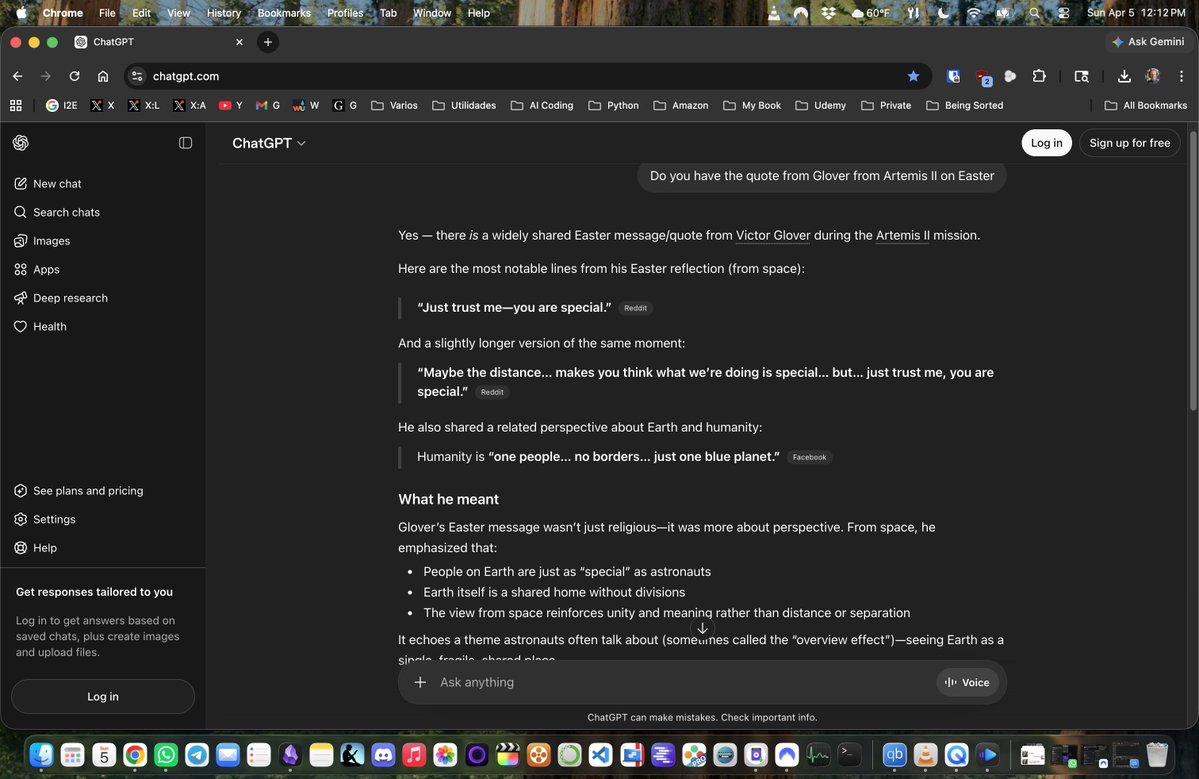Screen dimensions: 1199x779
Task: Go forward in Chrome
Action: 46,76
